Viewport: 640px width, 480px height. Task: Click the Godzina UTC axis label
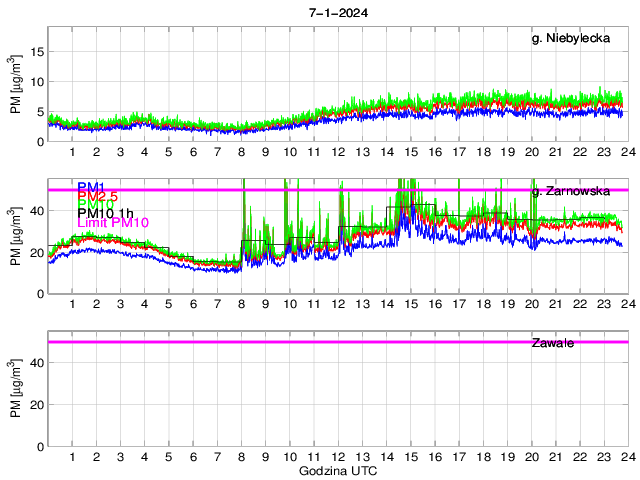pyautogui.click(x=338, y=471)
